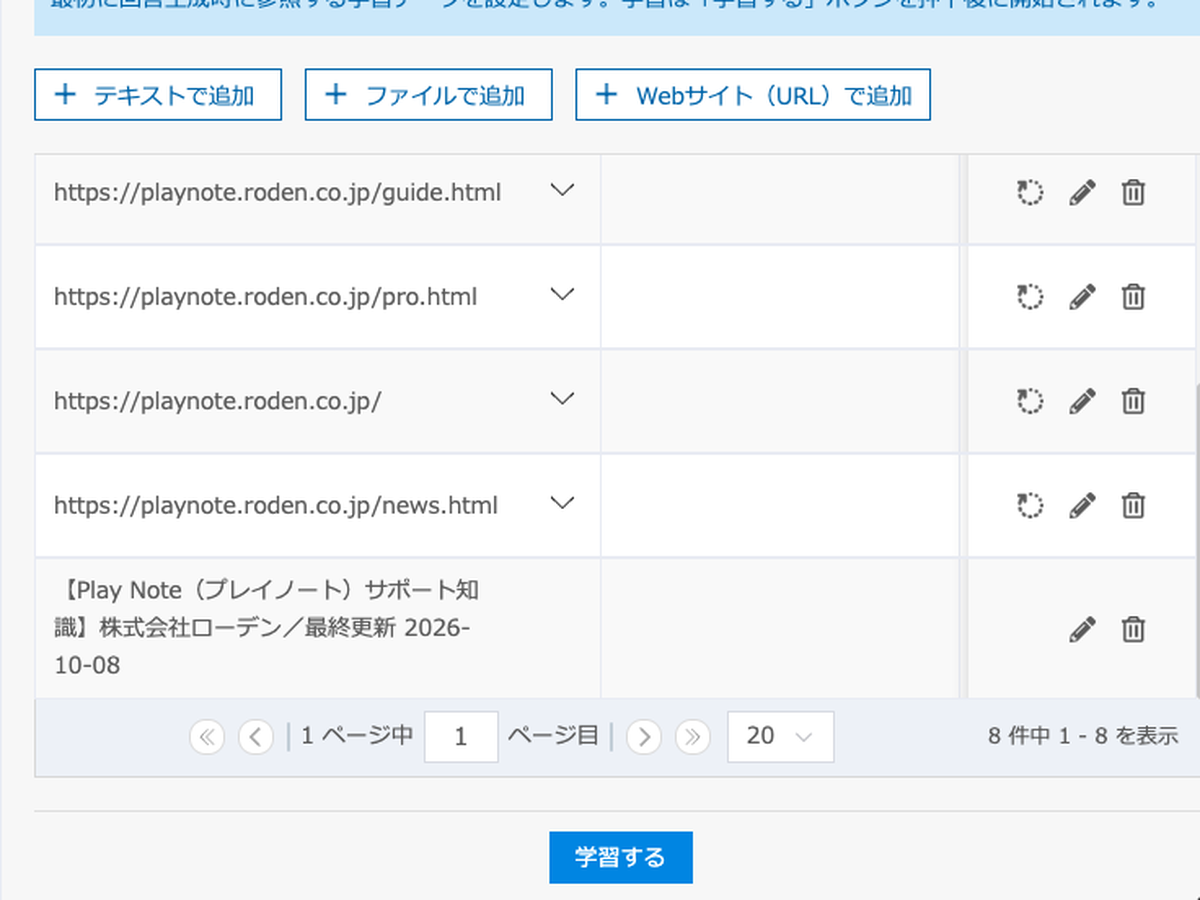Open the 20 rows-per-page dropdown
The height and width of the screenshot is (900, 1200).
click(780, 737)
